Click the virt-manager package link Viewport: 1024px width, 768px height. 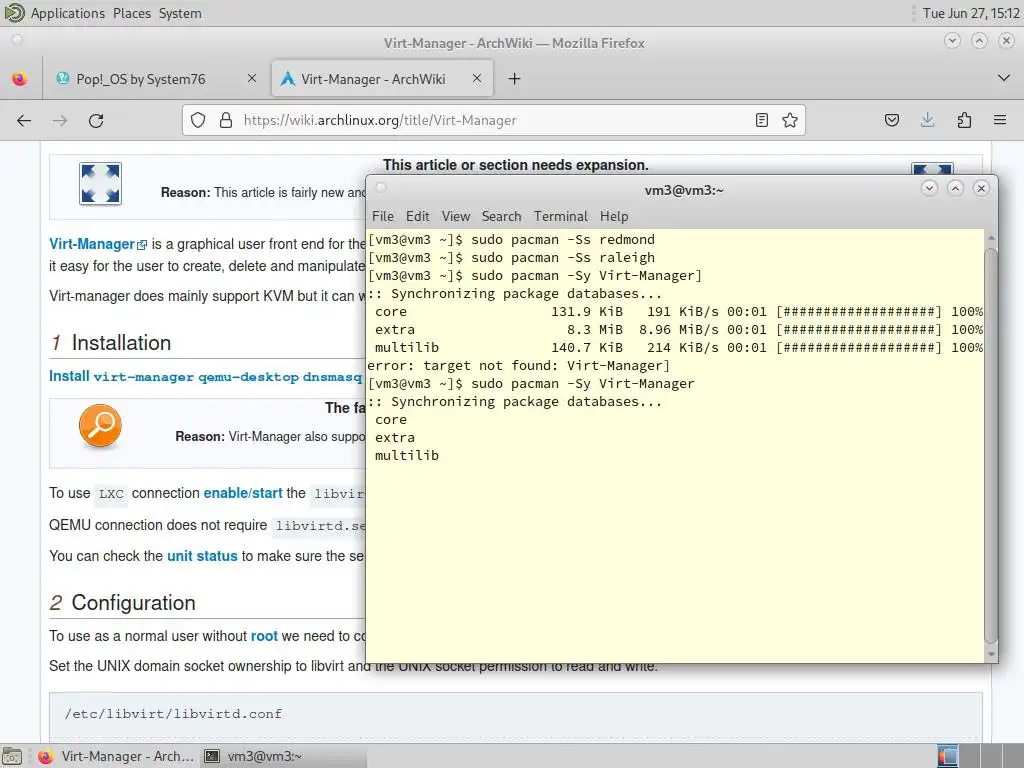click(144, 377)
